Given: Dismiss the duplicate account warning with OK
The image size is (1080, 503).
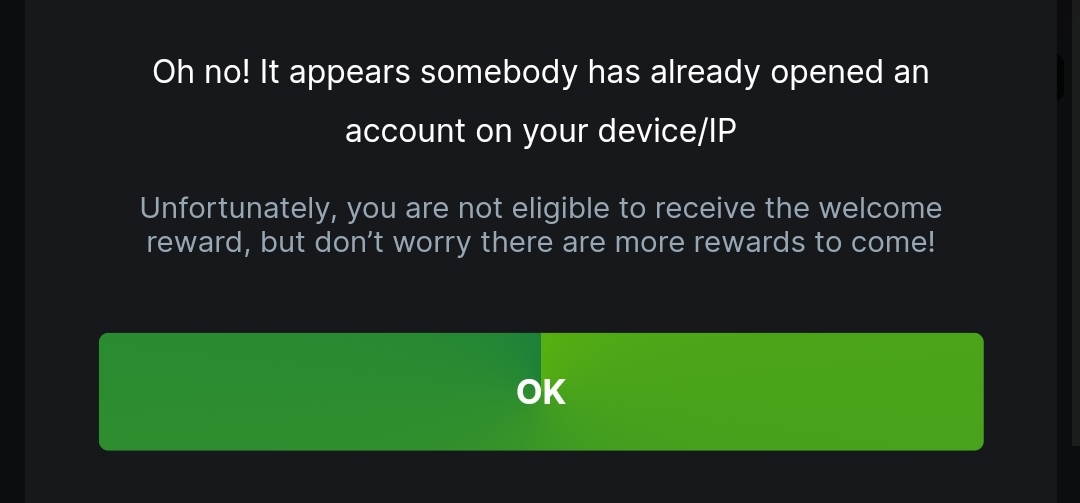Looking at the screenshot, I should [x=541, y=391].
